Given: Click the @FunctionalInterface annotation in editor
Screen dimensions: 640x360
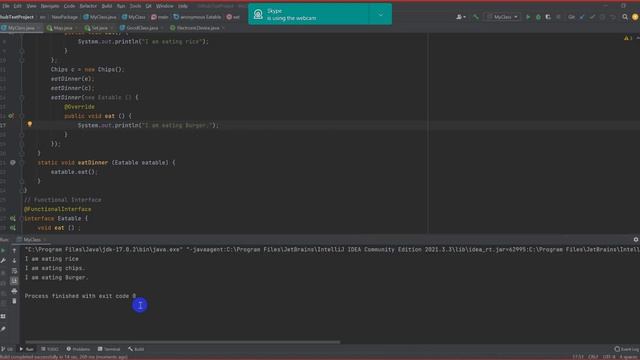Looking at the screenshot, I should 58,209.
